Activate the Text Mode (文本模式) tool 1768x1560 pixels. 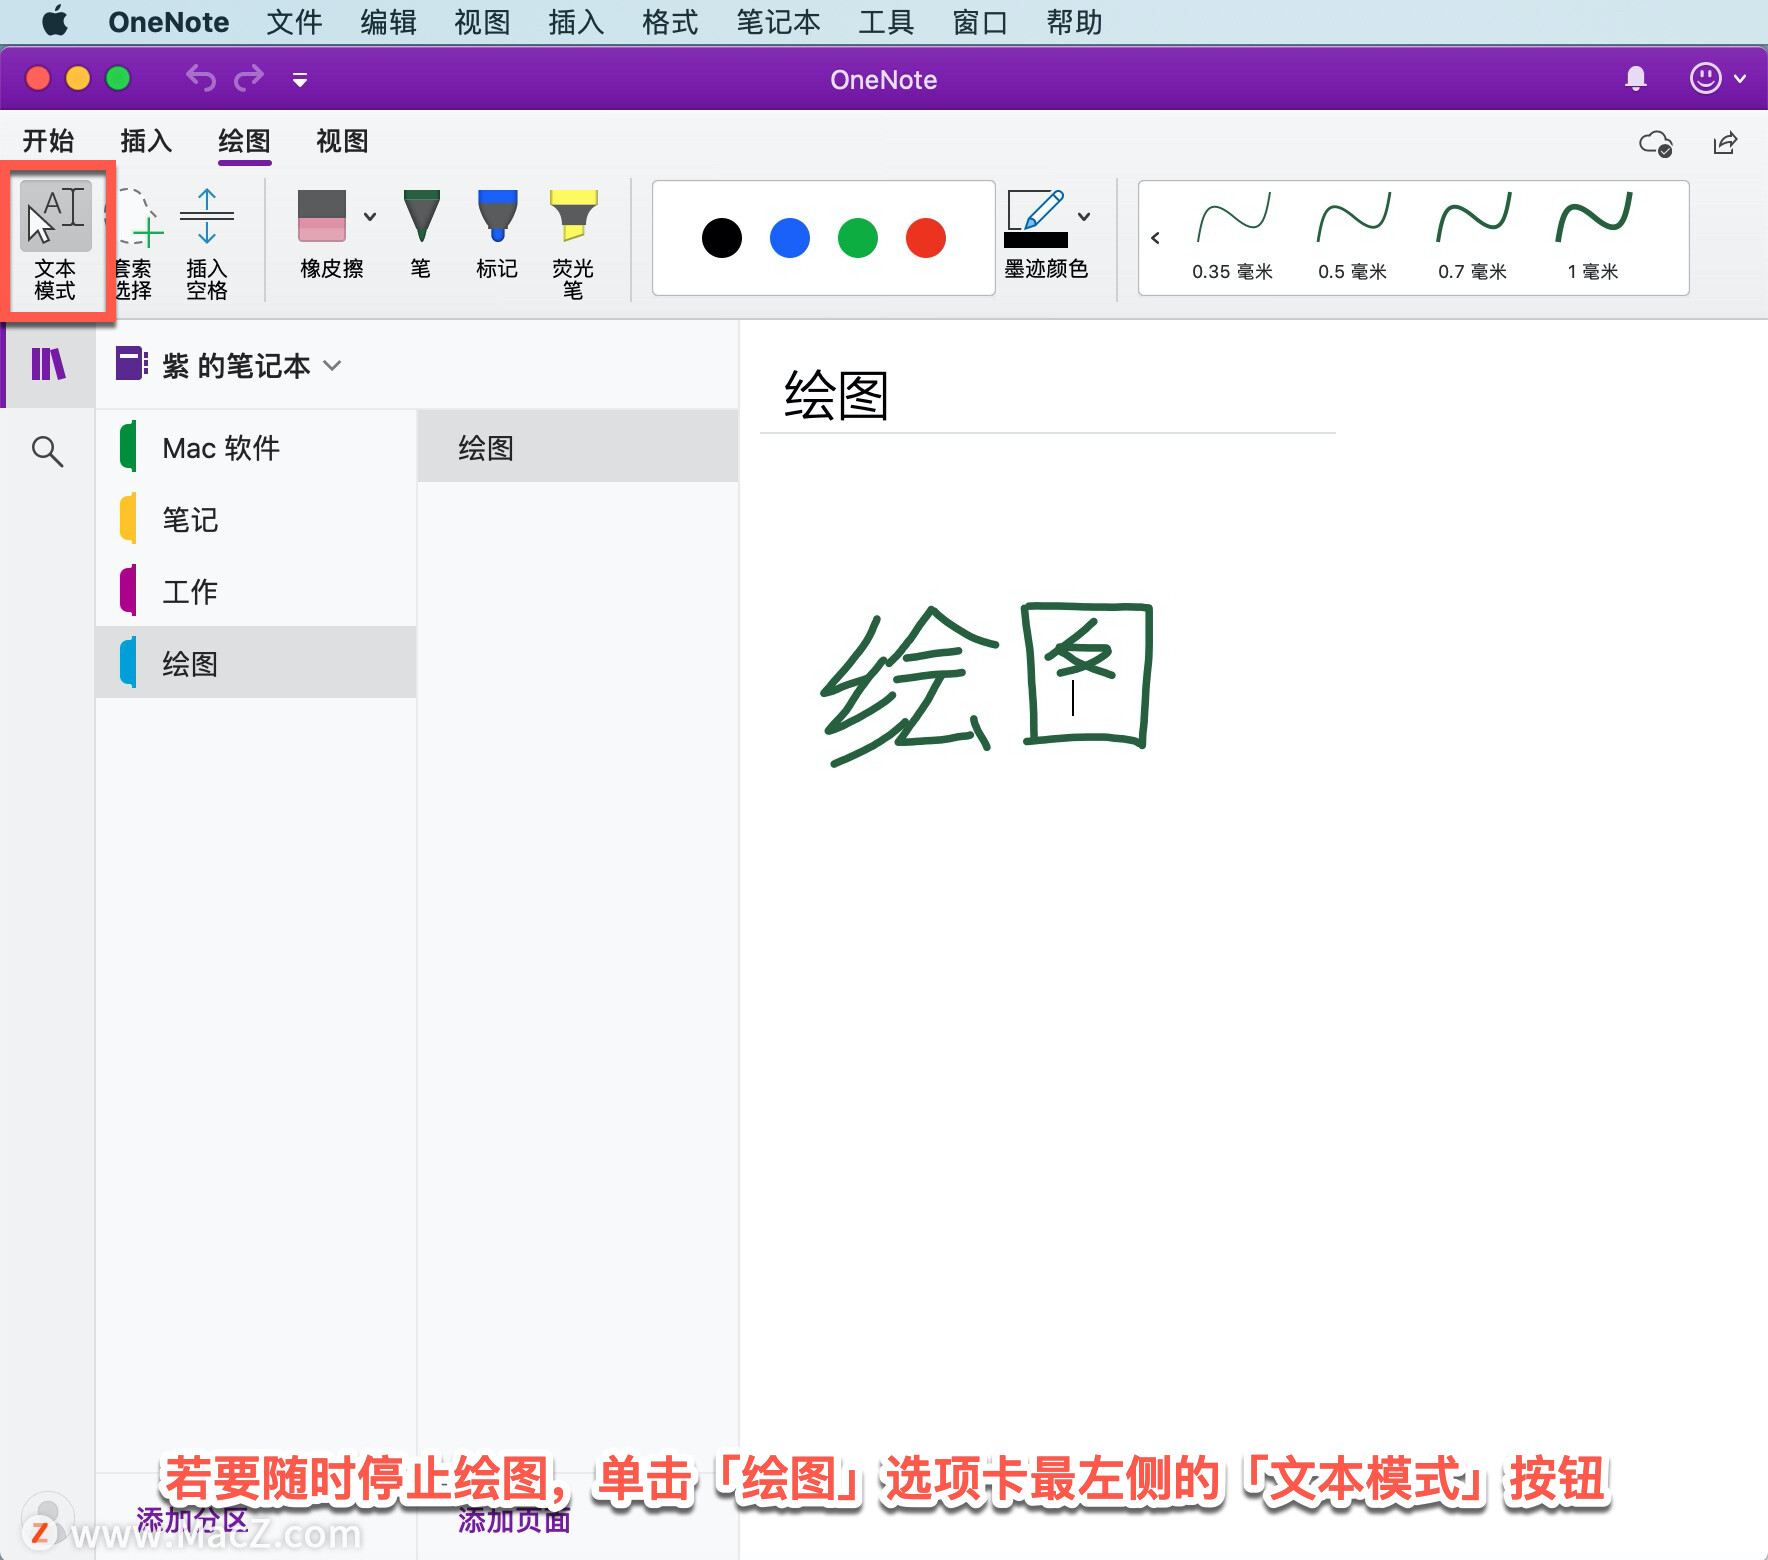click(x=56, y=241)
